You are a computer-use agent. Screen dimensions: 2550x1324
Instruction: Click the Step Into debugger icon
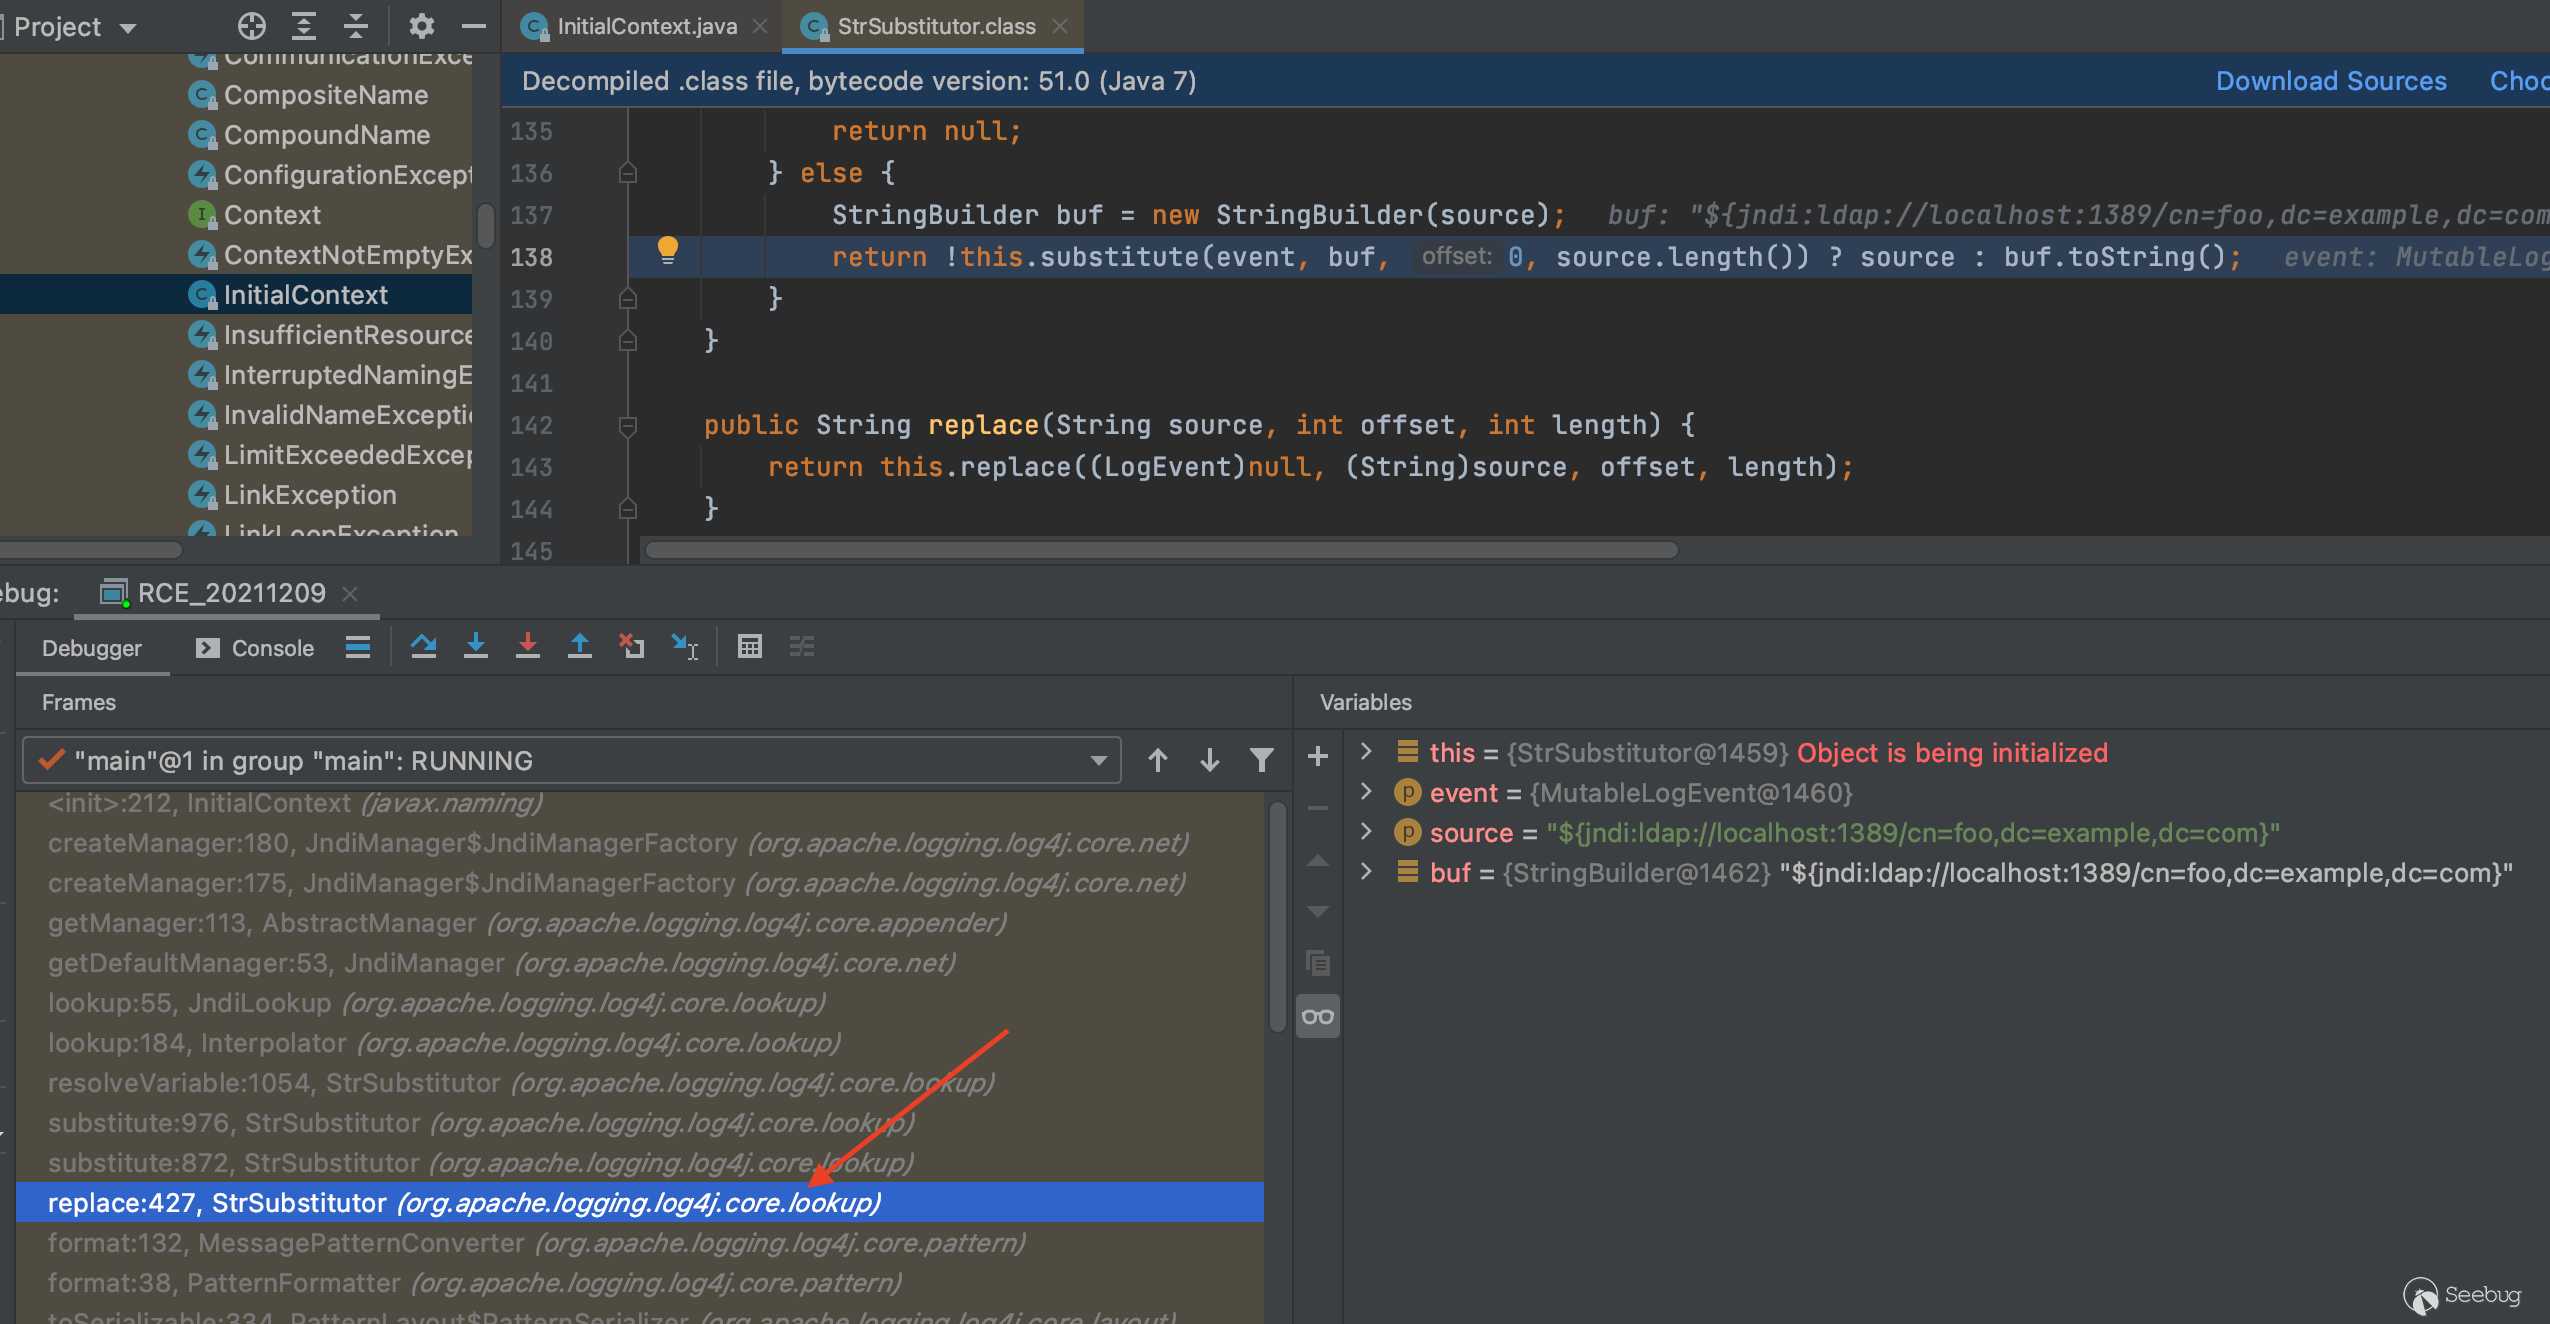(x=476, y=647)
